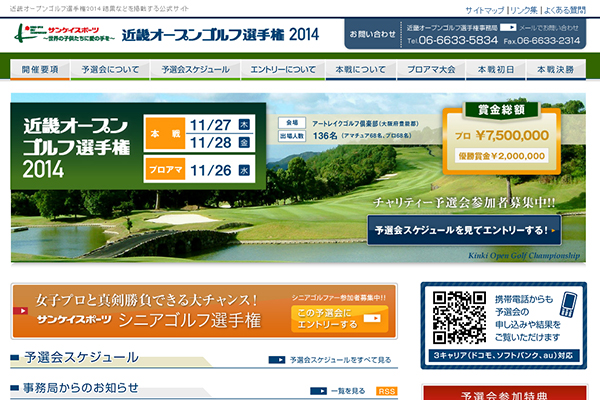This screenshot has height=400, width=600.
Task: Open the リンク集 link
Action: click(523, 10)
